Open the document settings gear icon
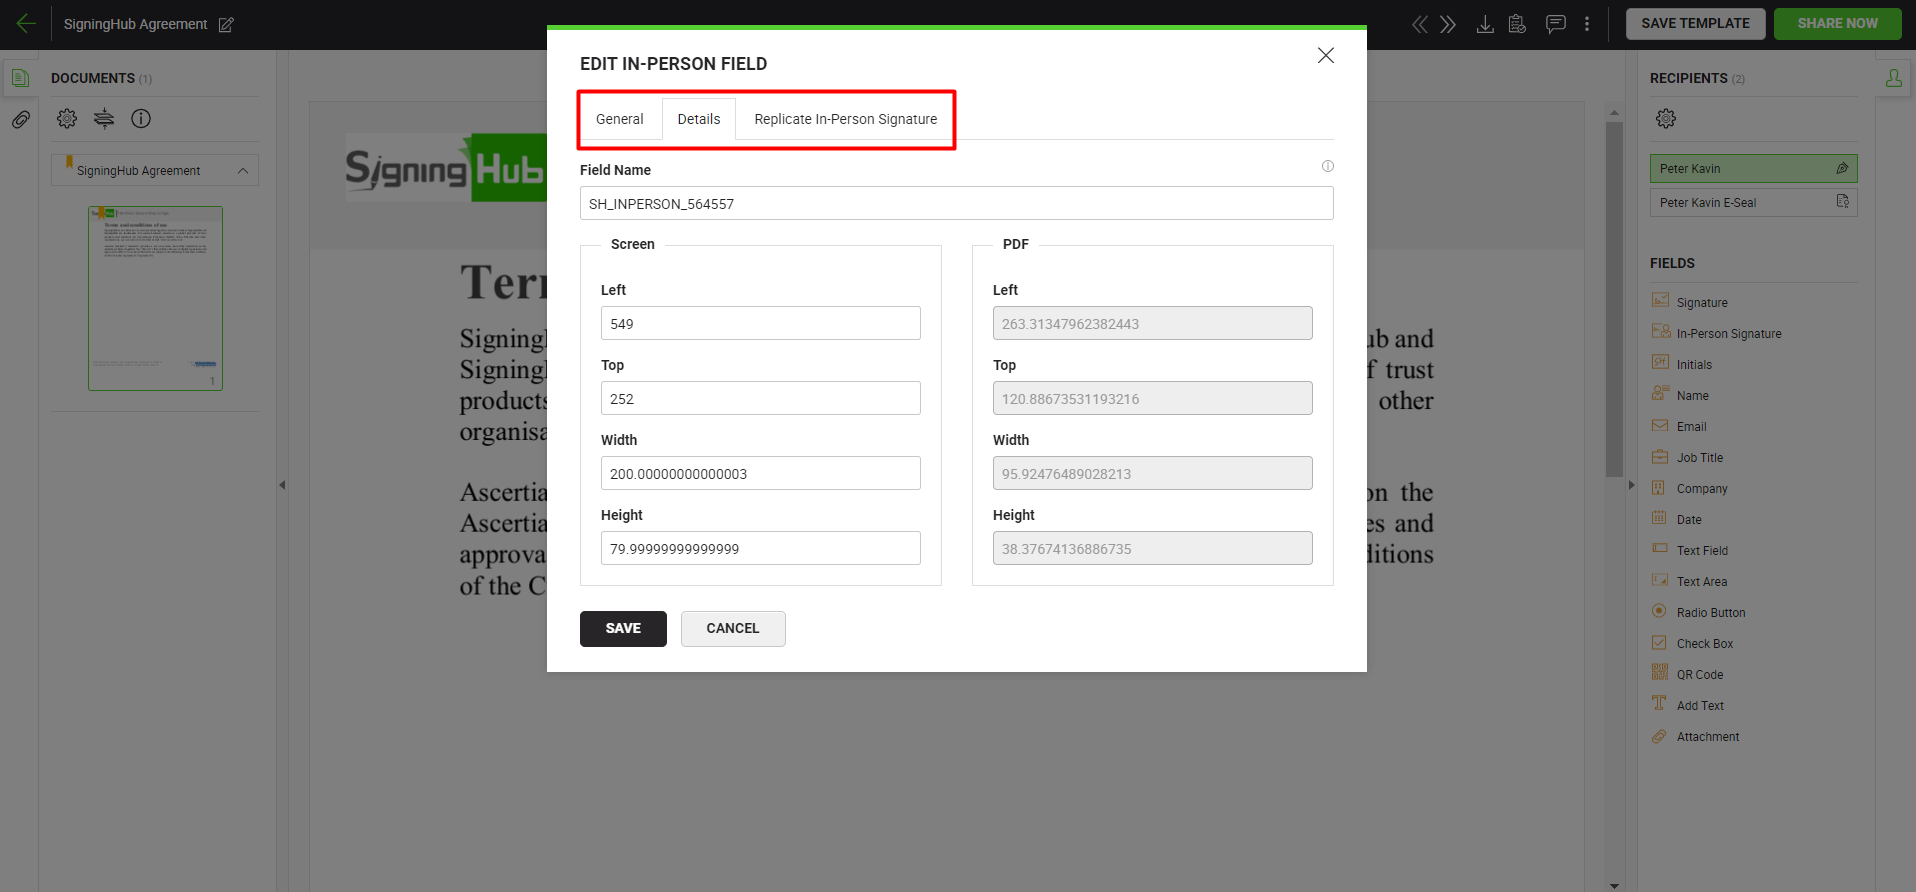Screen dimensions: 1916x892 click(x=67, y=119)
